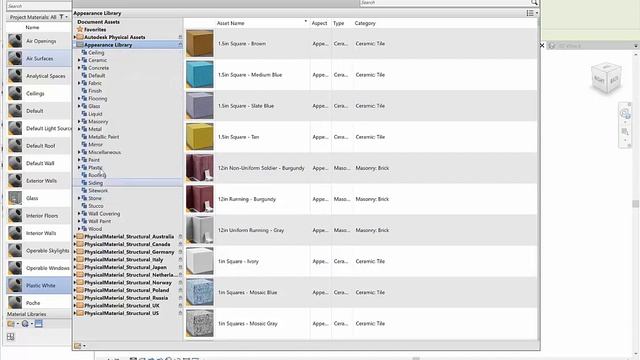This screenshot has height=360, width=640.
Task: Click the asset search magnifier icon
Action: (534, 3)
